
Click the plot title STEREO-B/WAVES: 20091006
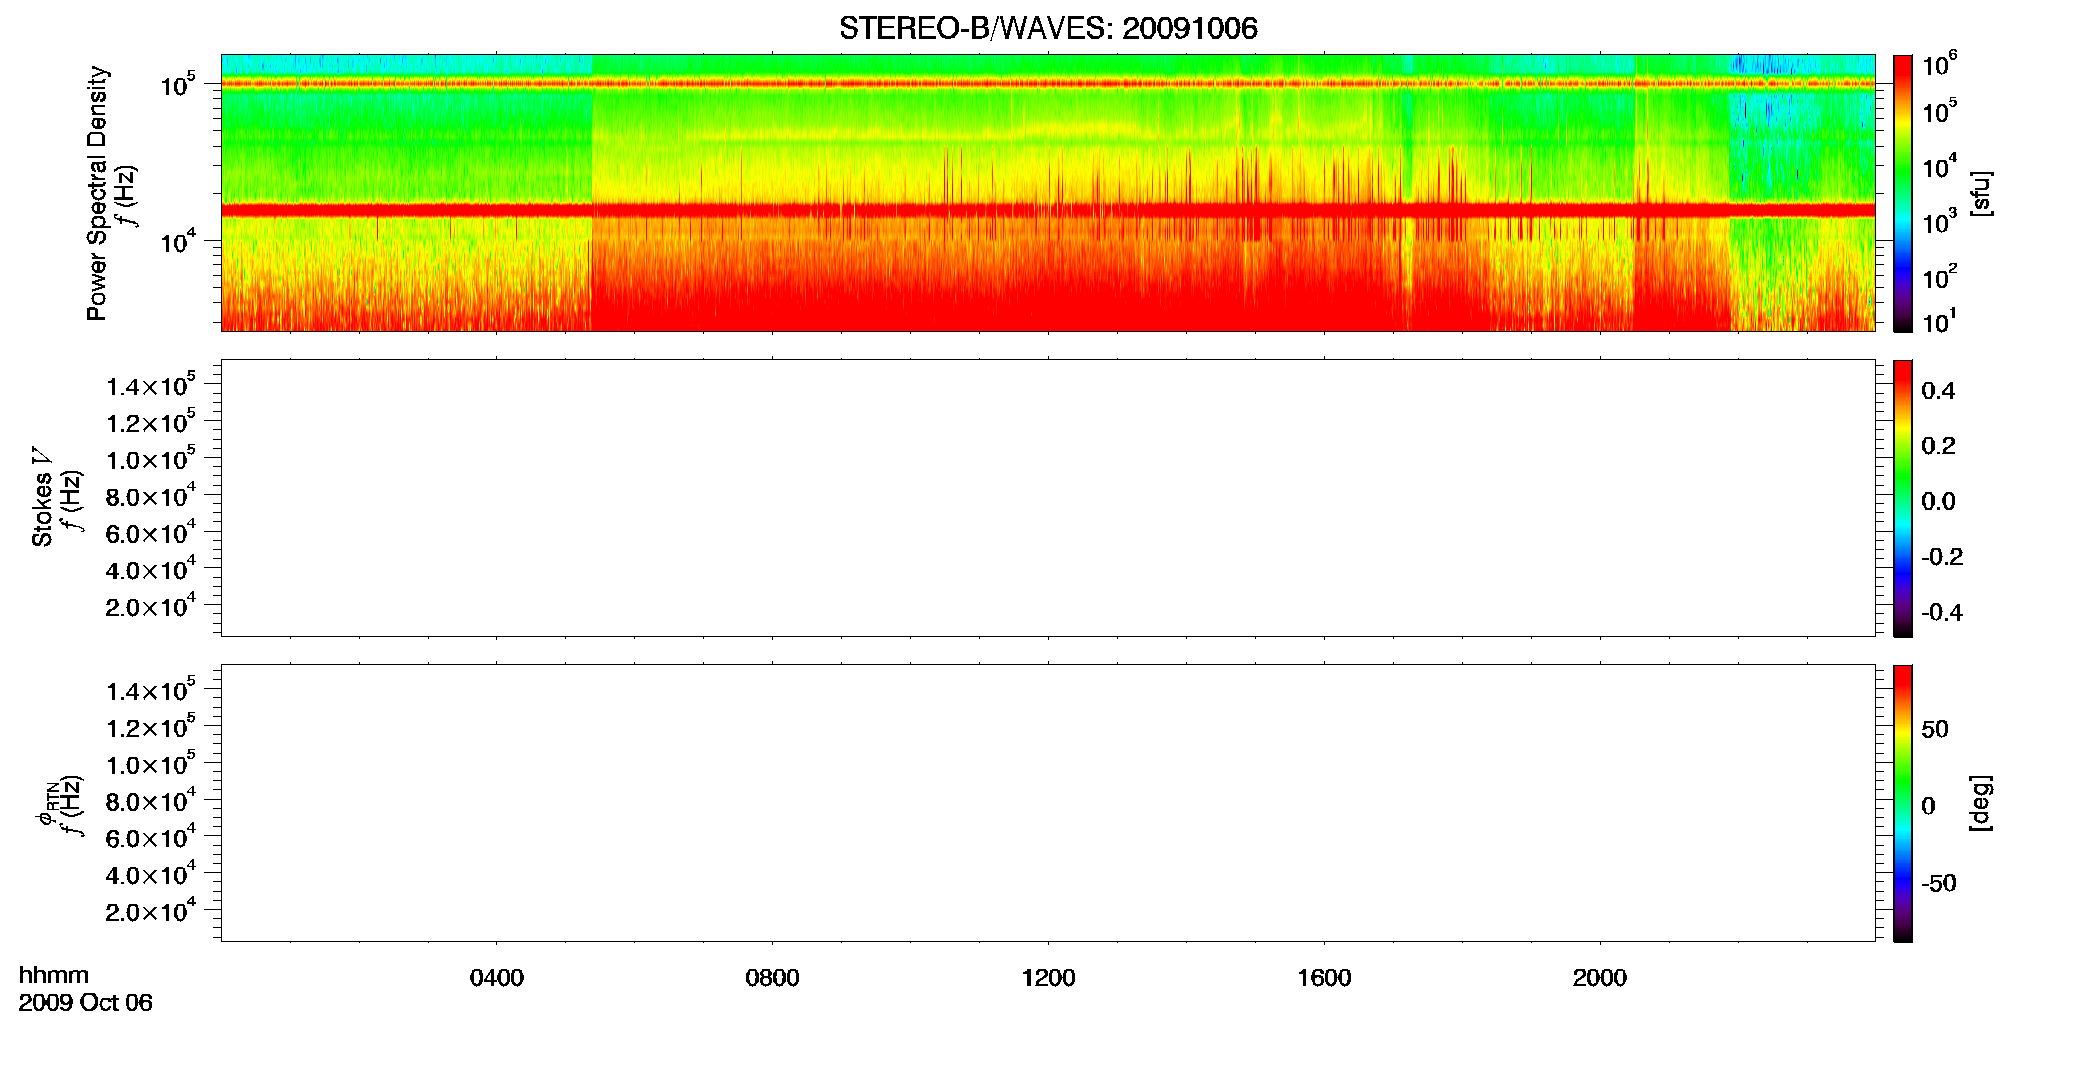(1048, 28)
